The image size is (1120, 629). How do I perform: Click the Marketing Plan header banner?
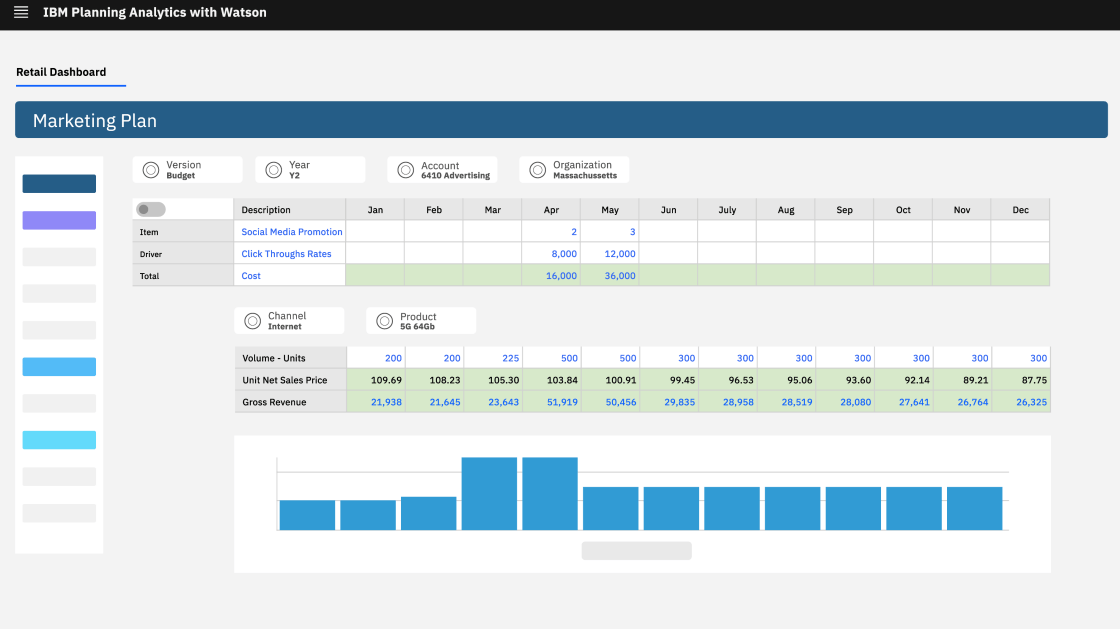(x=561, y=120)
